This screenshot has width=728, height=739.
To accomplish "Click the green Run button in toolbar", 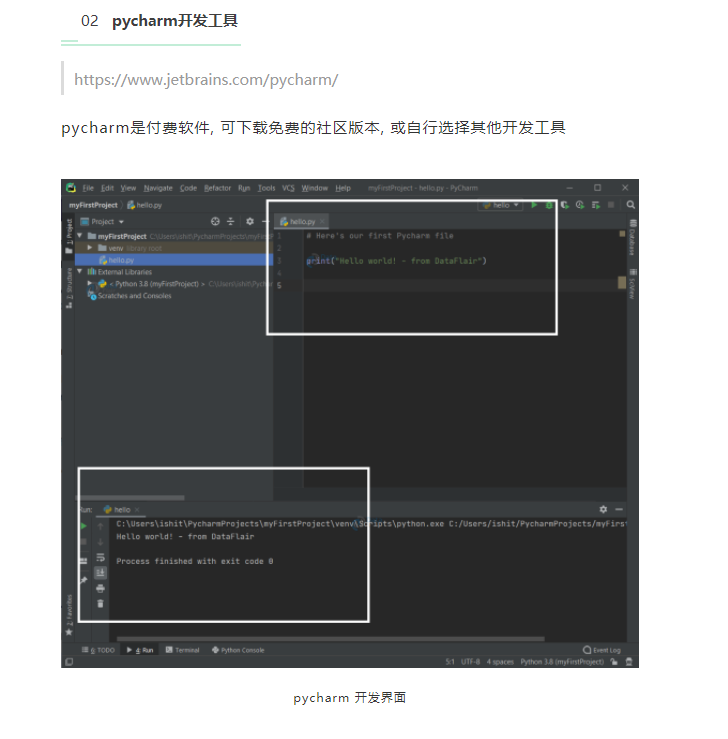I will (534, 205).
